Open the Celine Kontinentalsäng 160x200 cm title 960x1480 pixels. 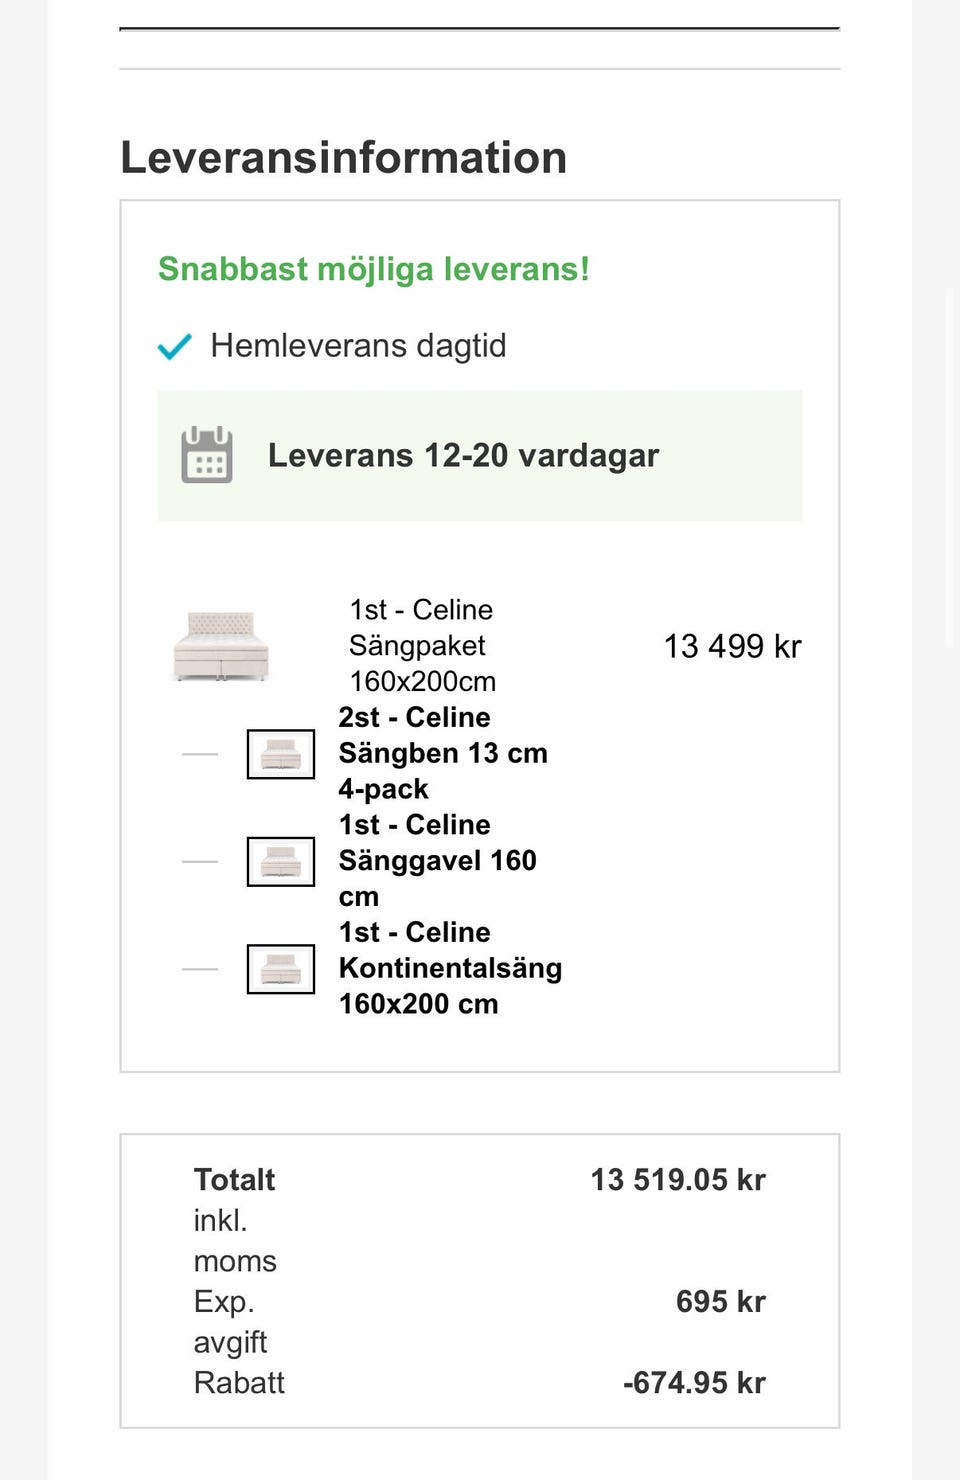point(450,968)
